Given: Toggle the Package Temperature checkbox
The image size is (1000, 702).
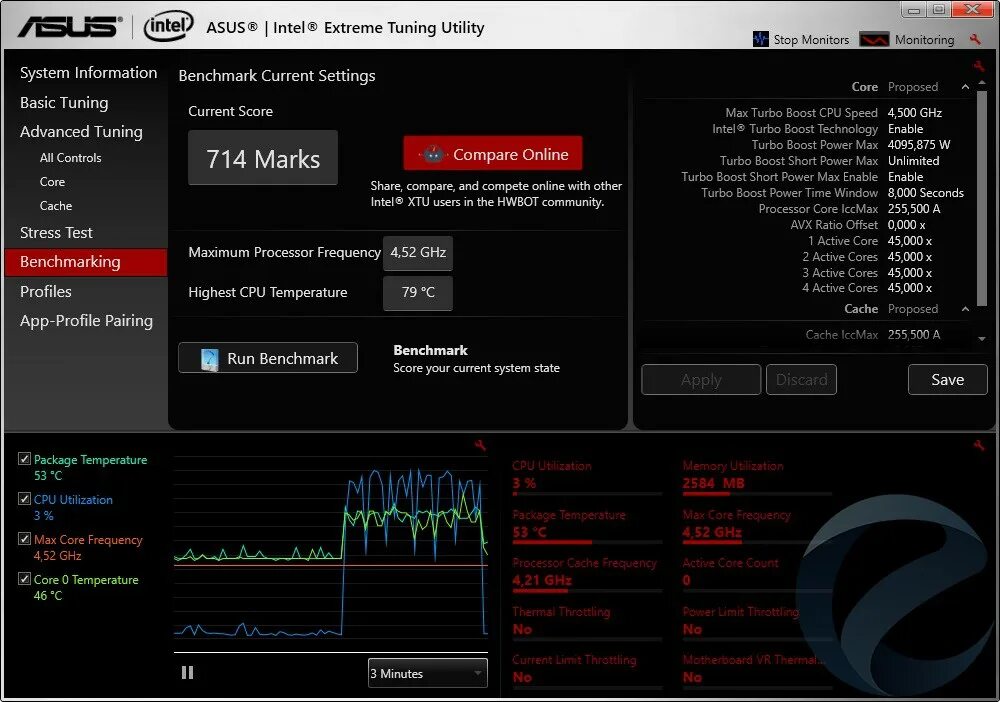Looking at the screenshot, I should coord(24,458).
